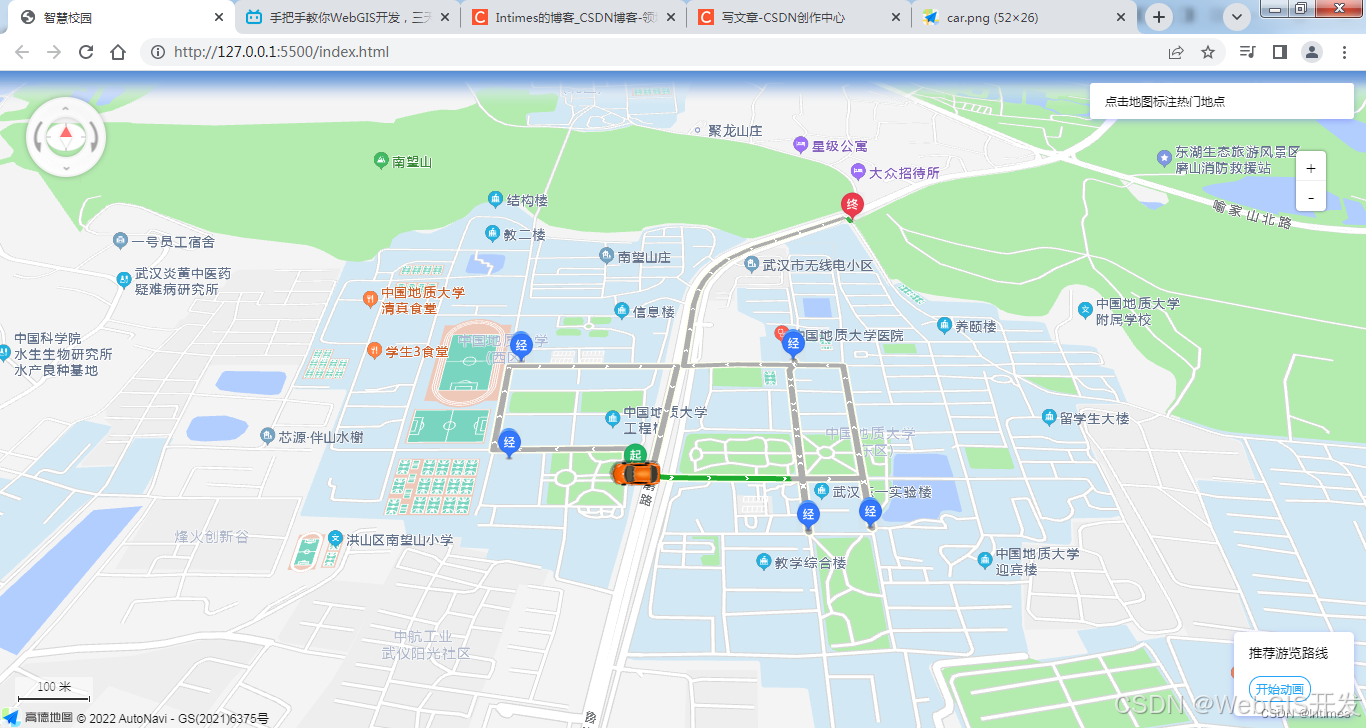Click the 大众招待所 hotel POI icon
This screenshot has width=1366, height=728.
tap(858, 172)
